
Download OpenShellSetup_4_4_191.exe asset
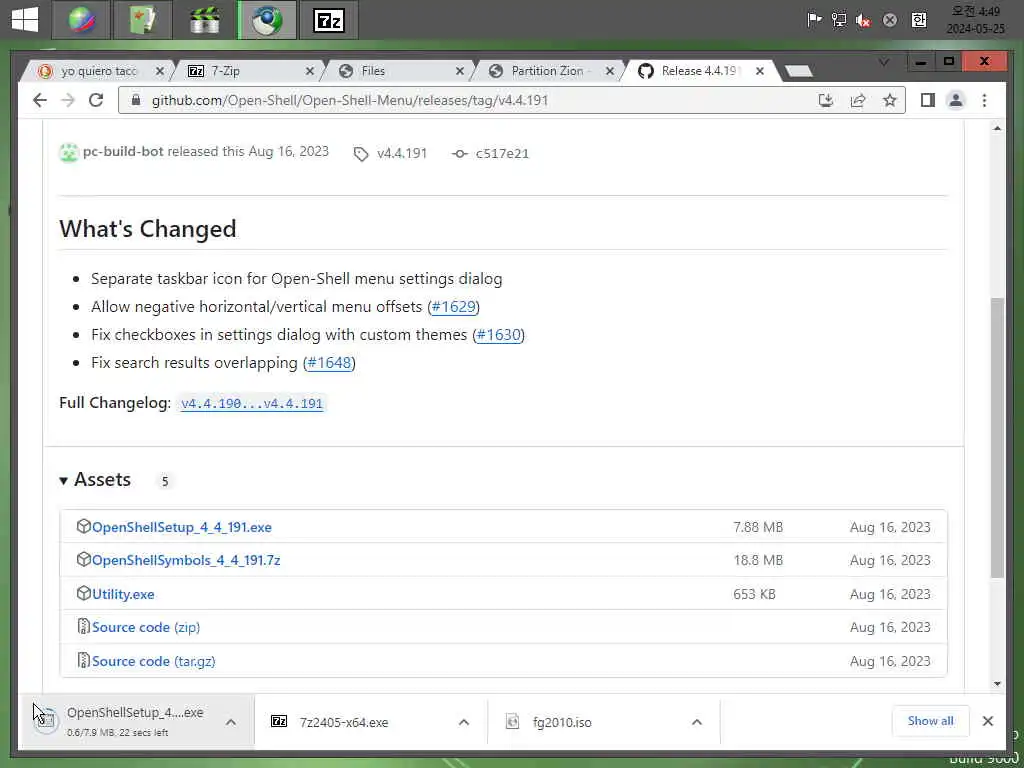pos(182,527)
